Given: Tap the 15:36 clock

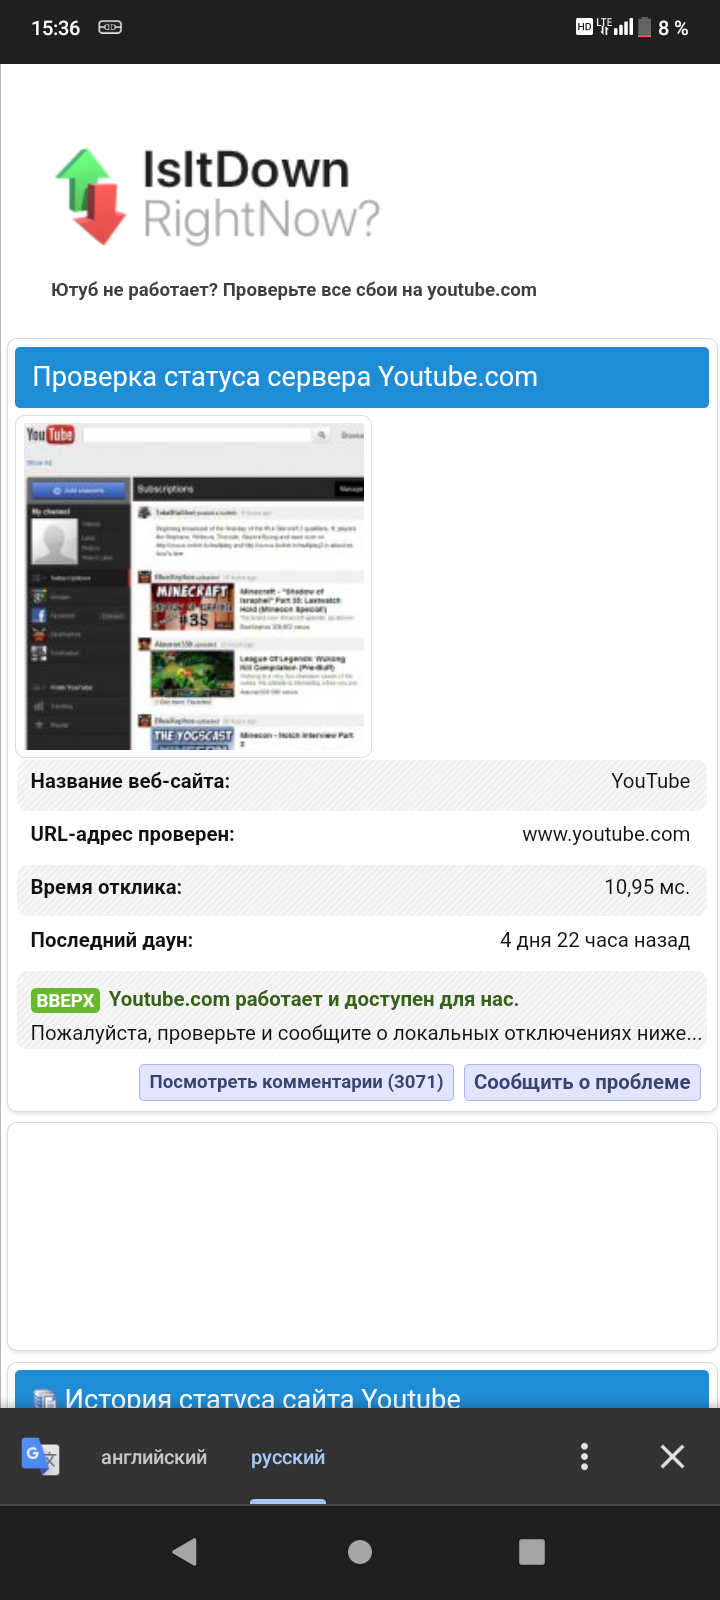Looking at the screenshot, I should tap(55, 28).
